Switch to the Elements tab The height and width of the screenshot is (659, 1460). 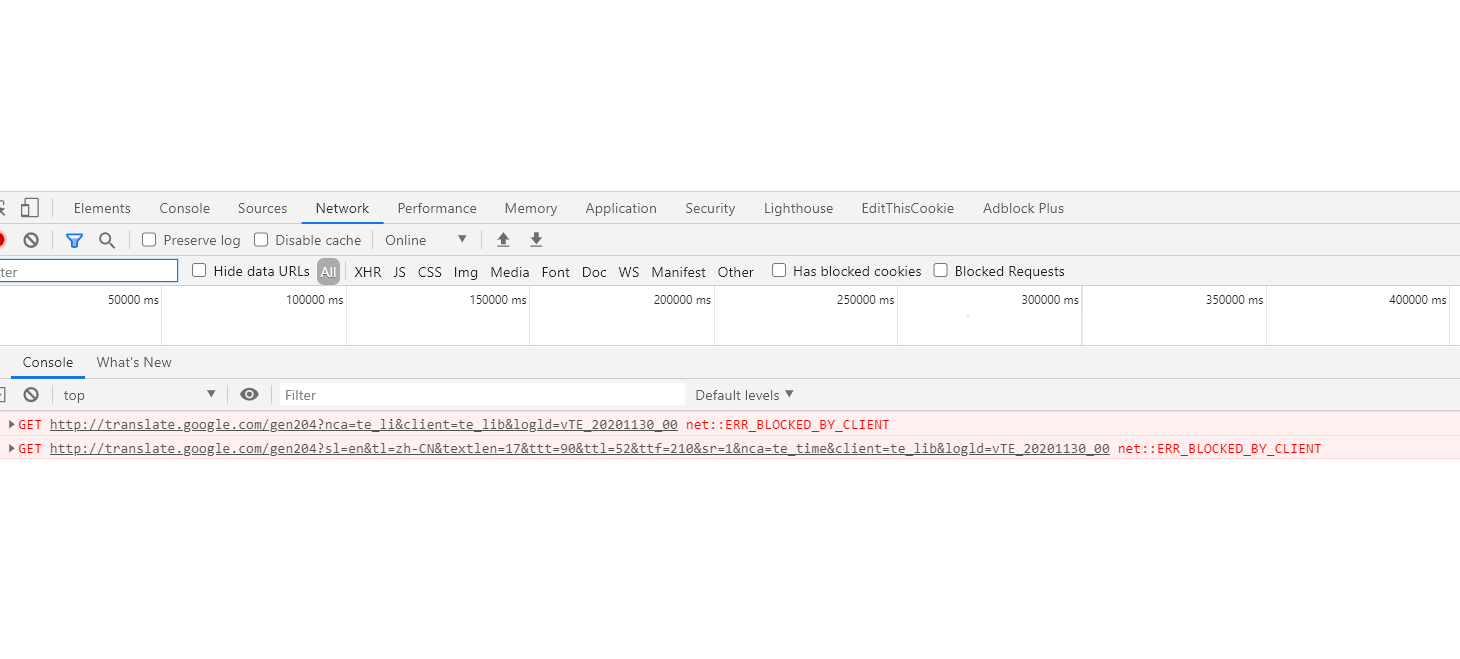pos(101,207)
